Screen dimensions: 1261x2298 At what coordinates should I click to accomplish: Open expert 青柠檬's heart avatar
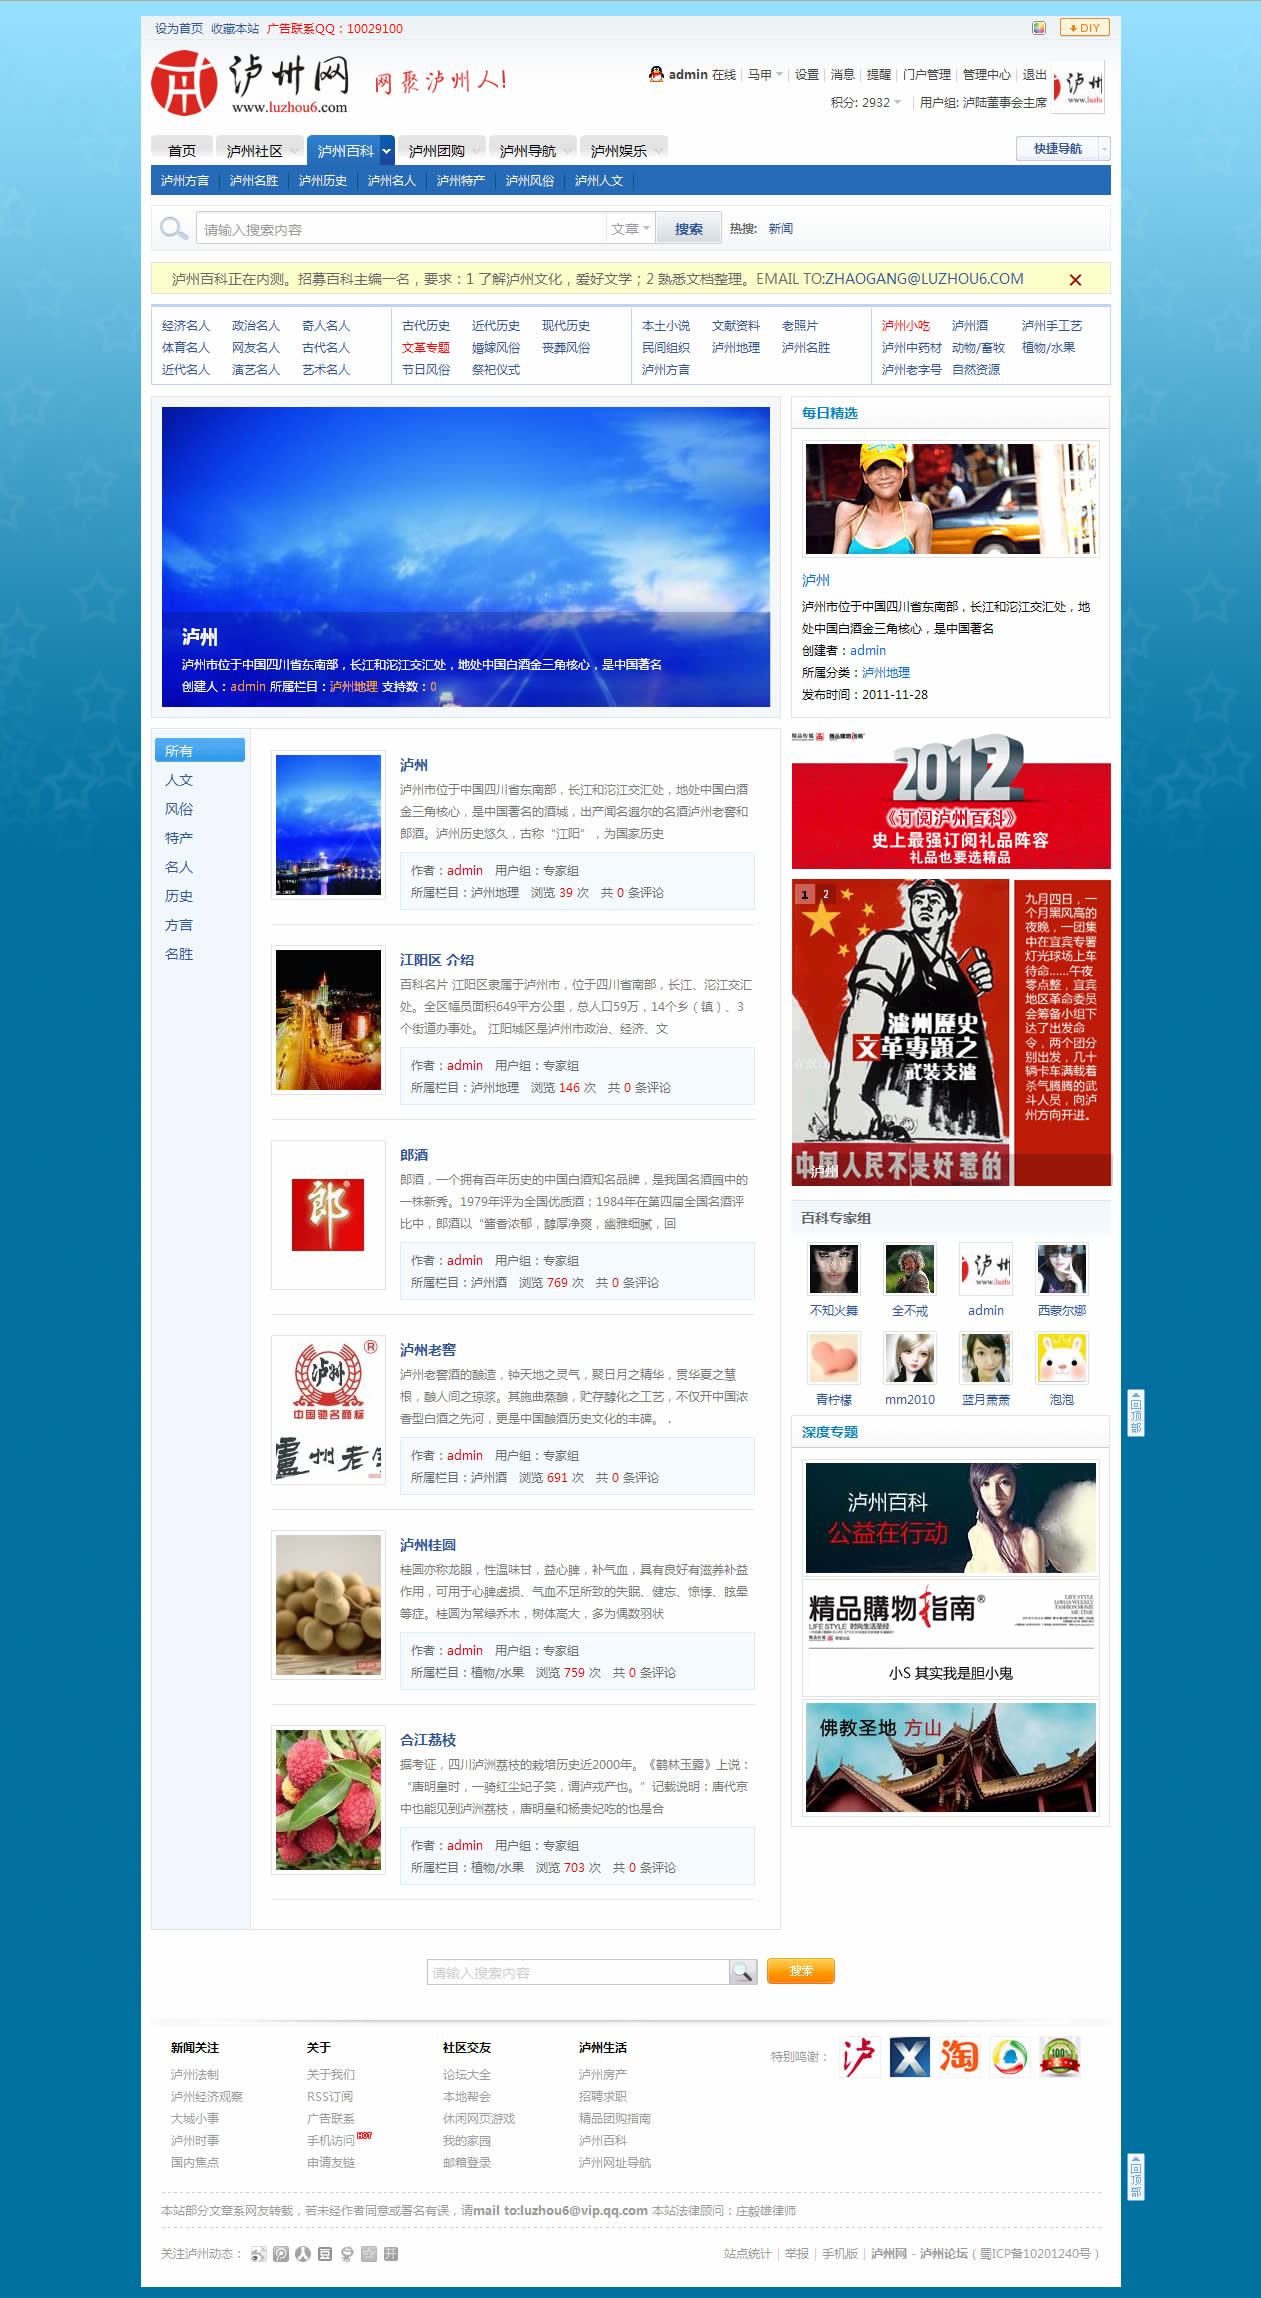(x=834, y=1357)
